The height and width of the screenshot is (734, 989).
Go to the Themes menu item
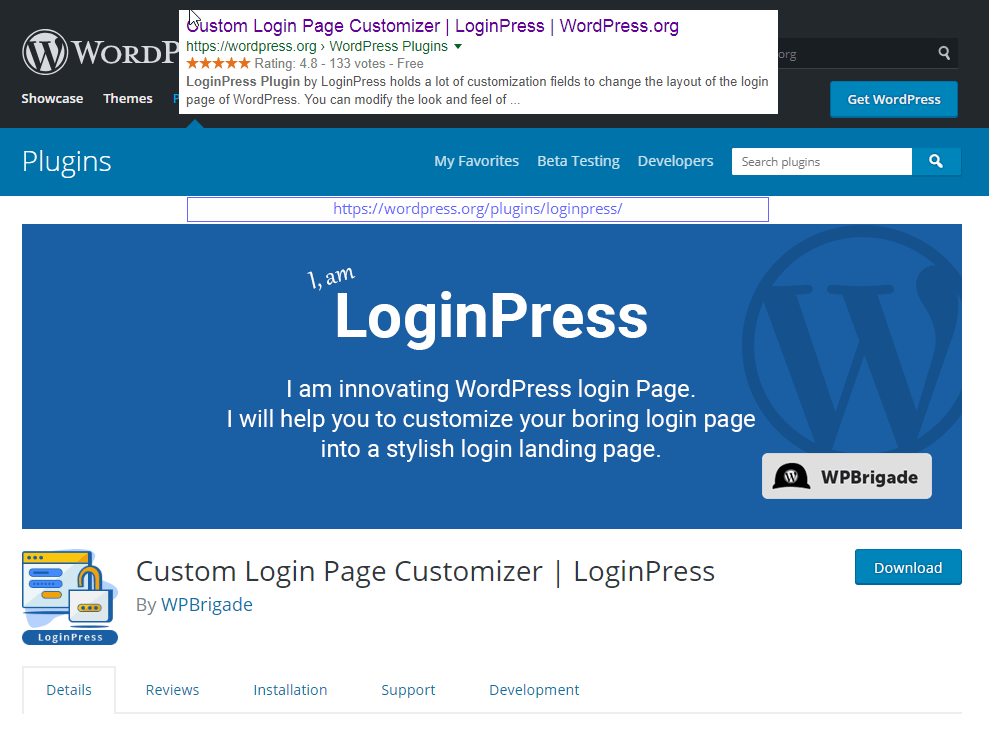point(128,99)
